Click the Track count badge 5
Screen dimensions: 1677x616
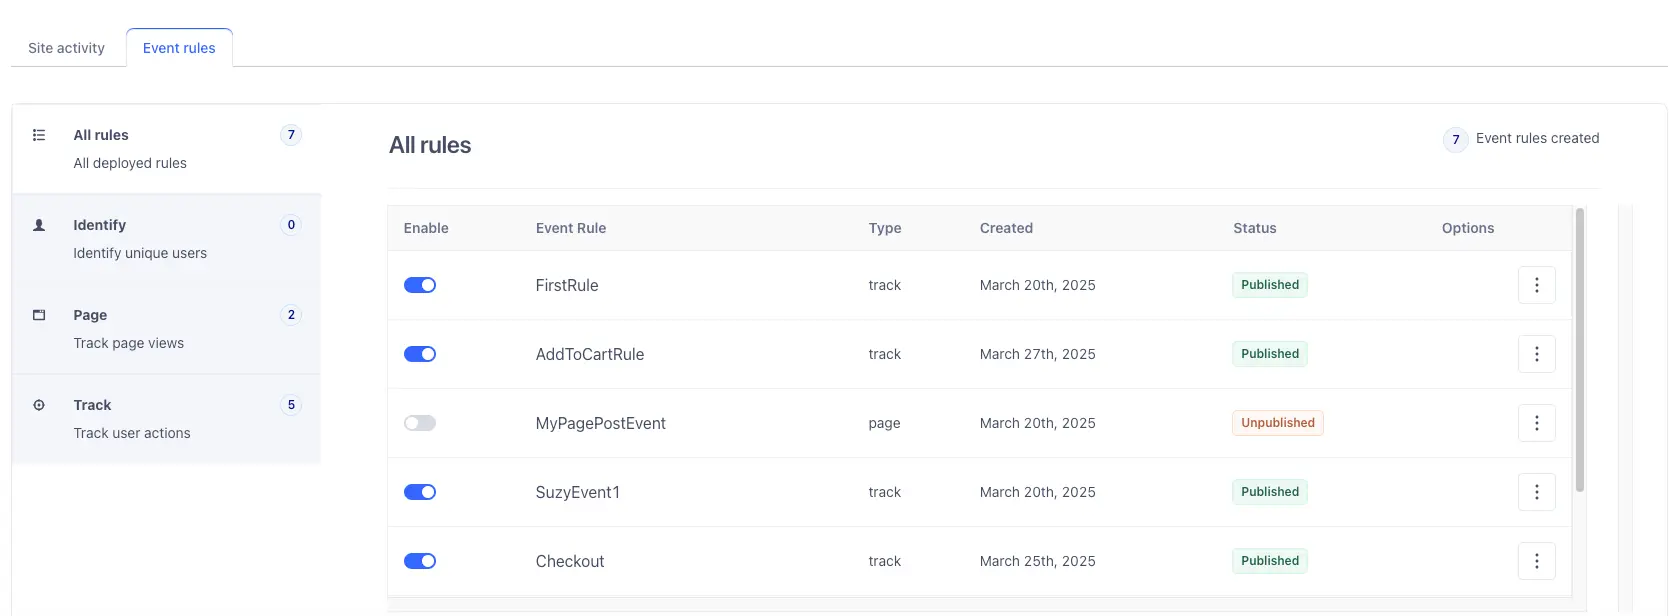[x=291, y=405]
